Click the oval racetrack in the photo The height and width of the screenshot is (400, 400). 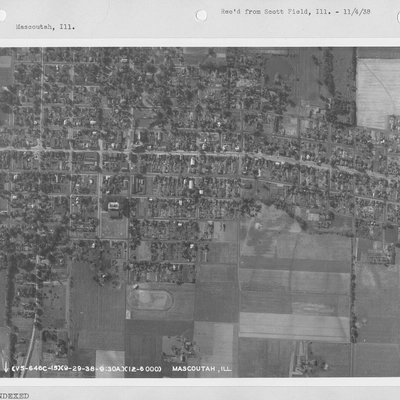[150, 299]
